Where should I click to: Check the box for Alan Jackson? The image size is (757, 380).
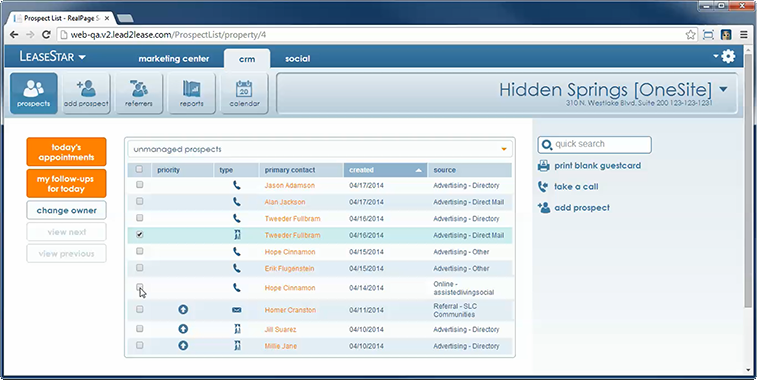coord(140,201)
